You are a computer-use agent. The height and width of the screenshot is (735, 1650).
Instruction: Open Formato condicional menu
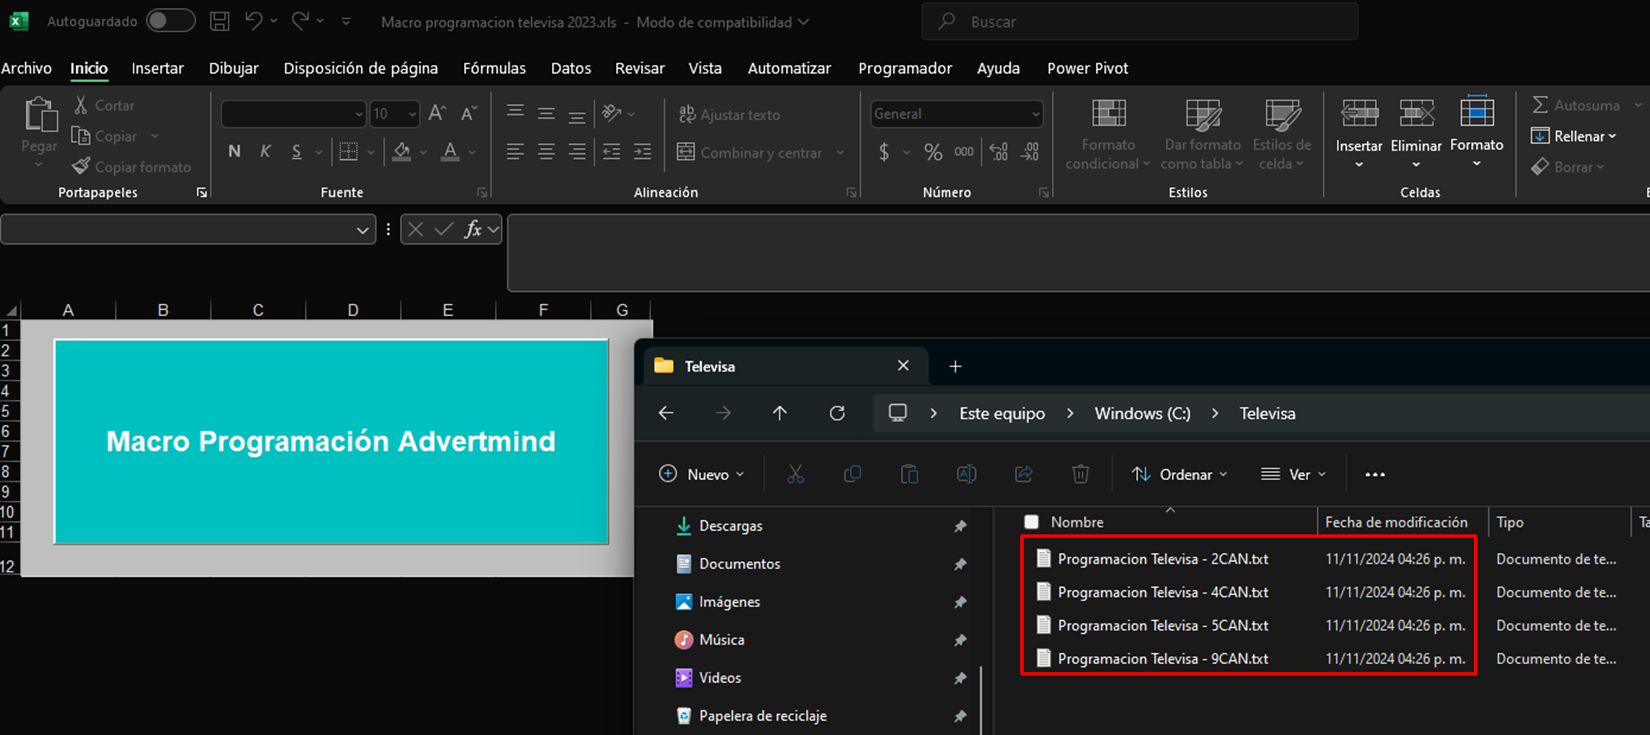point(1108,135)
